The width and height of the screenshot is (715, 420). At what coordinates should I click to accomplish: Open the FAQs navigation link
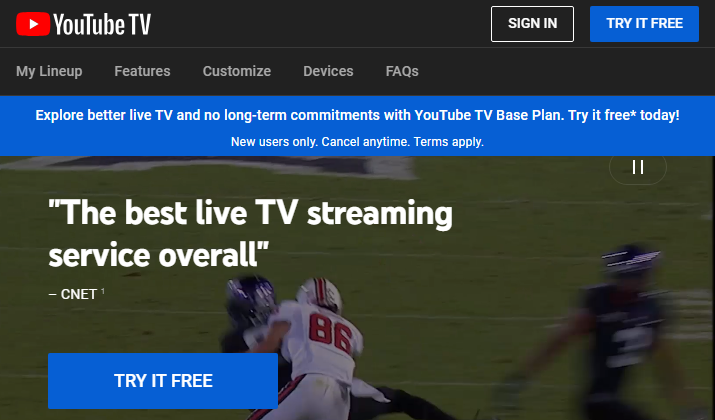402,71
